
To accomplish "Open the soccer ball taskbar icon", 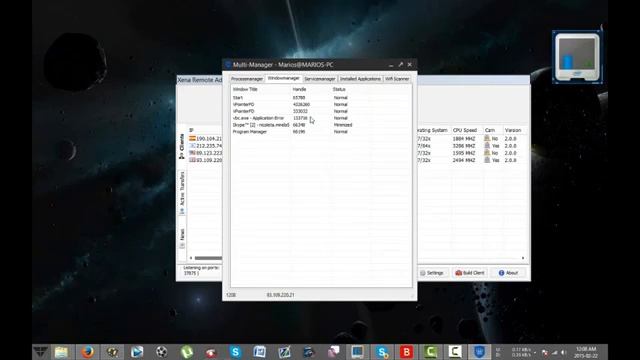I will pyautogui.click(x=162, y=352).
